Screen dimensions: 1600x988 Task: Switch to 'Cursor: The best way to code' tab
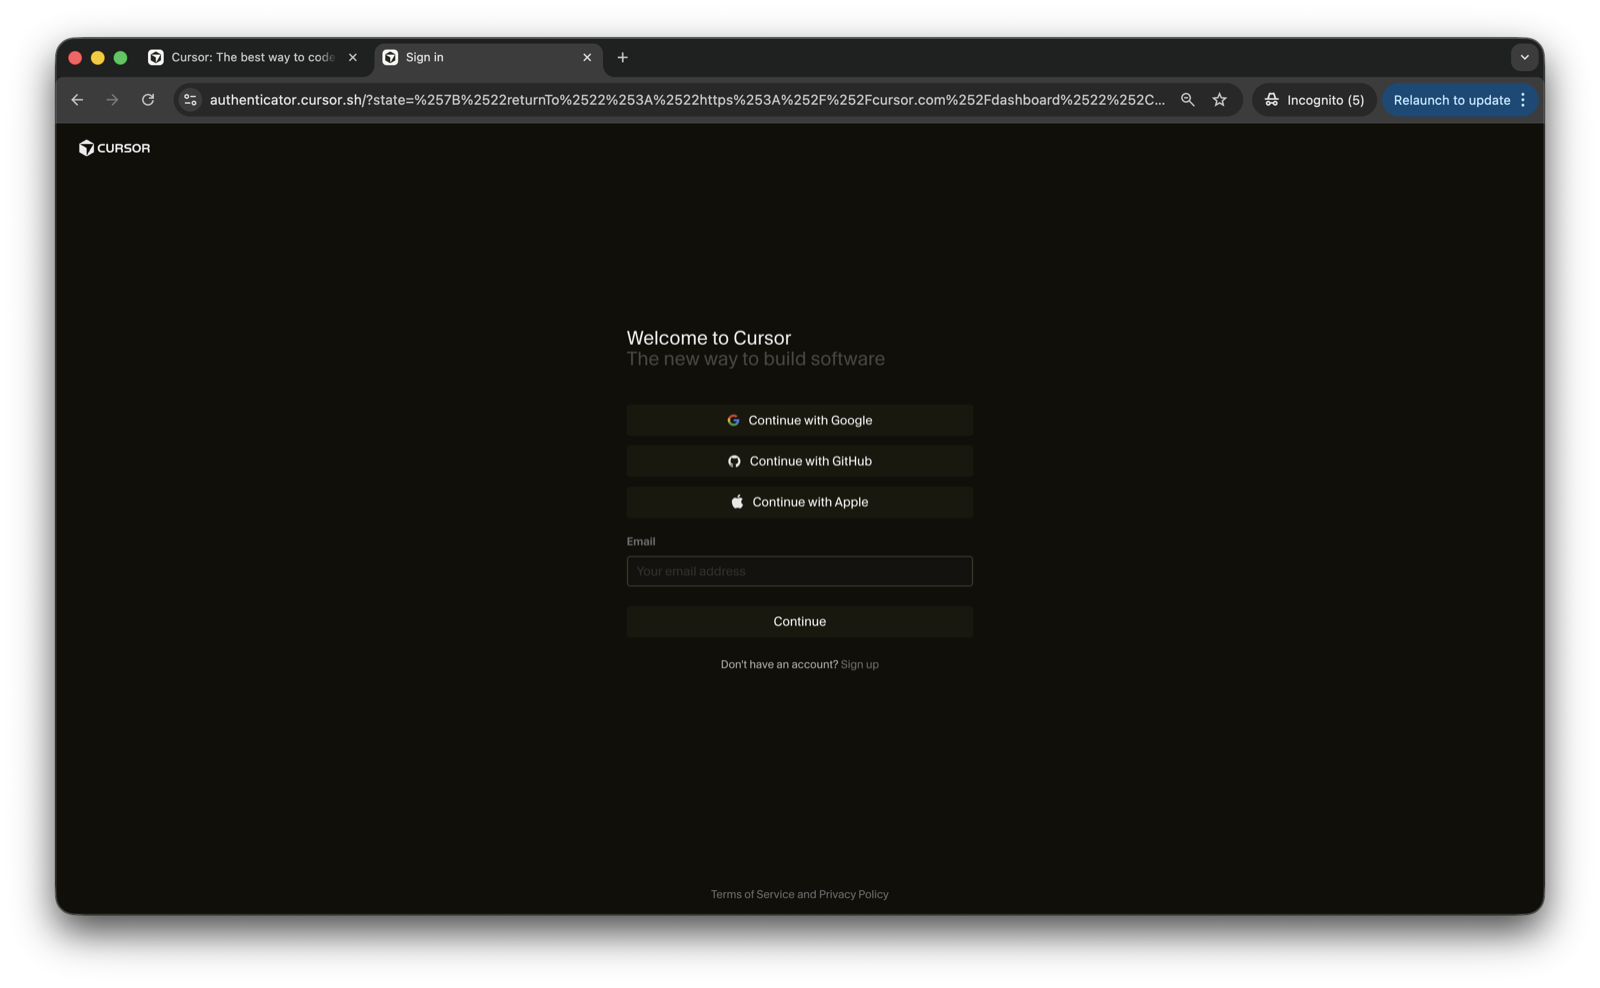pyautogui.click(x=254, y=57)
